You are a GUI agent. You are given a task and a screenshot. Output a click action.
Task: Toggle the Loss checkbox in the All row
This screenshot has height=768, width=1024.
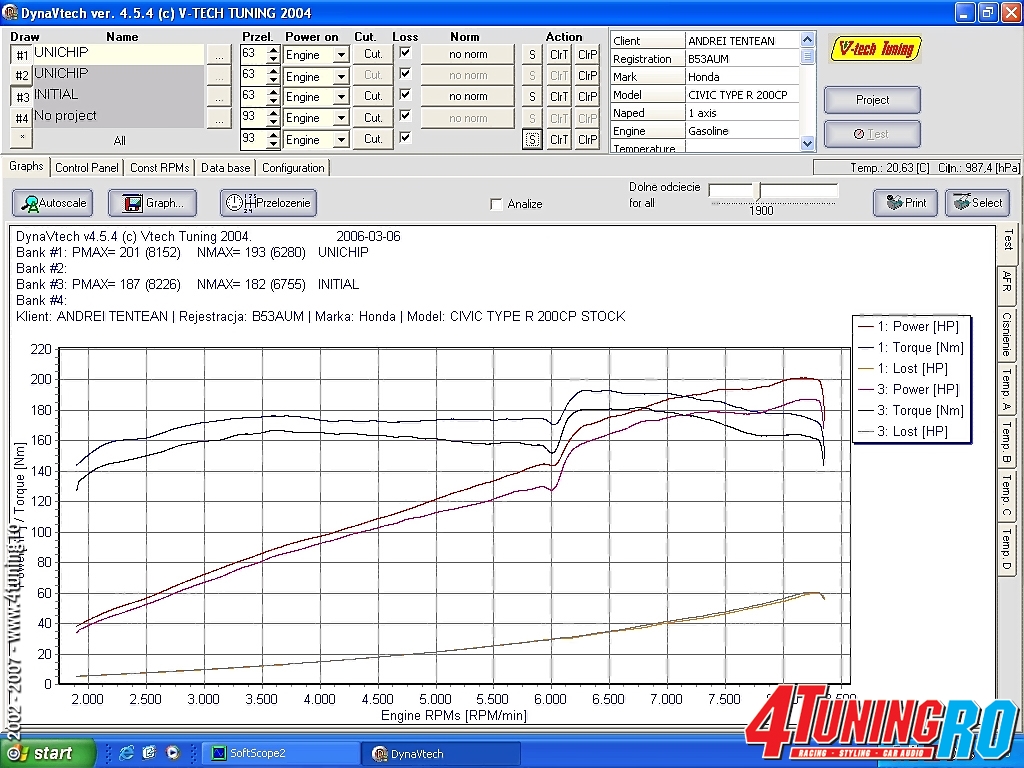pyautogui.click(x=405, y=137)
